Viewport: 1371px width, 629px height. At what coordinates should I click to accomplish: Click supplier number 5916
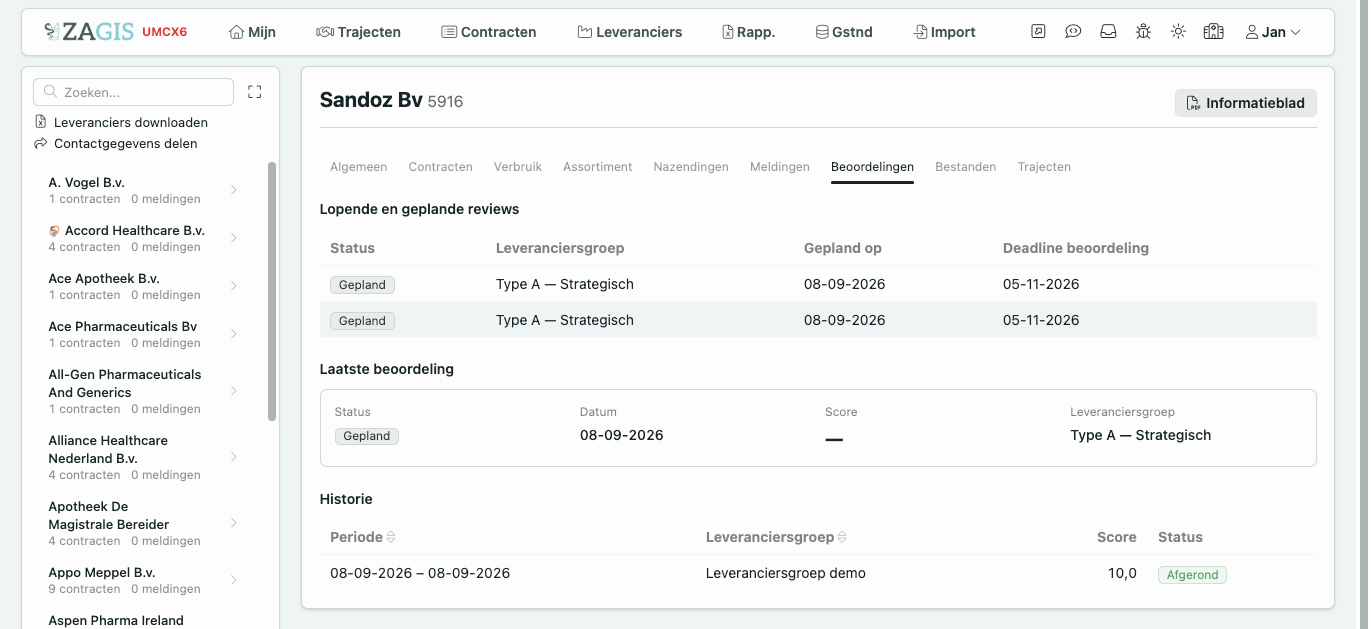point(445,101)
